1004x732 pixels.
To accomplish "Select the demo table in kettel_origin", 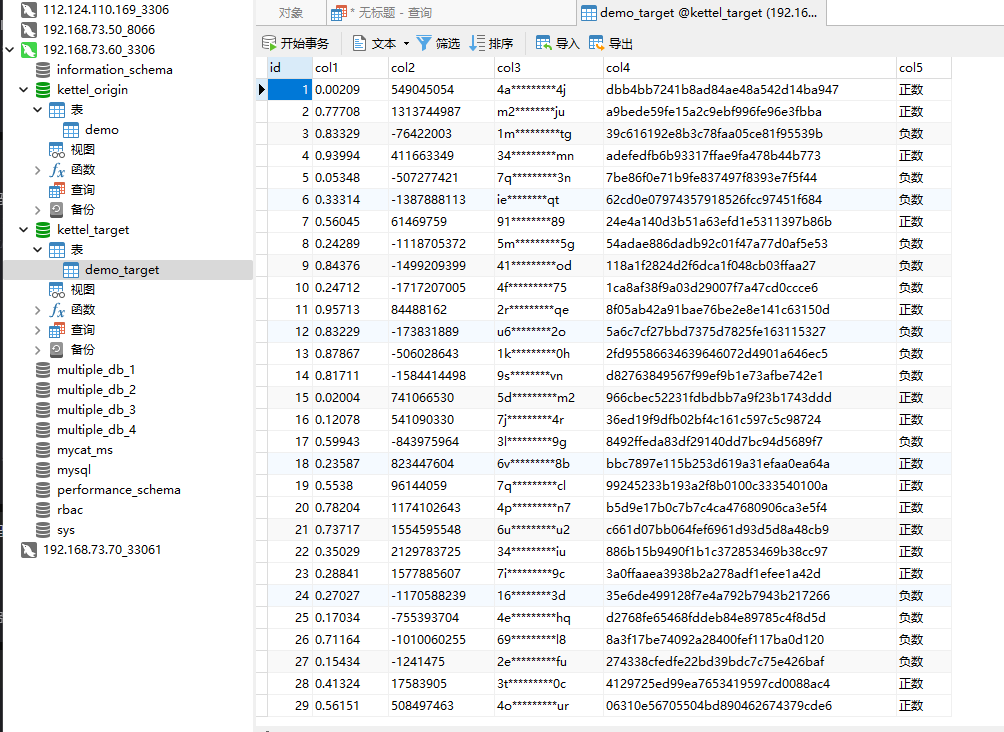I will pyautogui.click(x=101, y=130).
